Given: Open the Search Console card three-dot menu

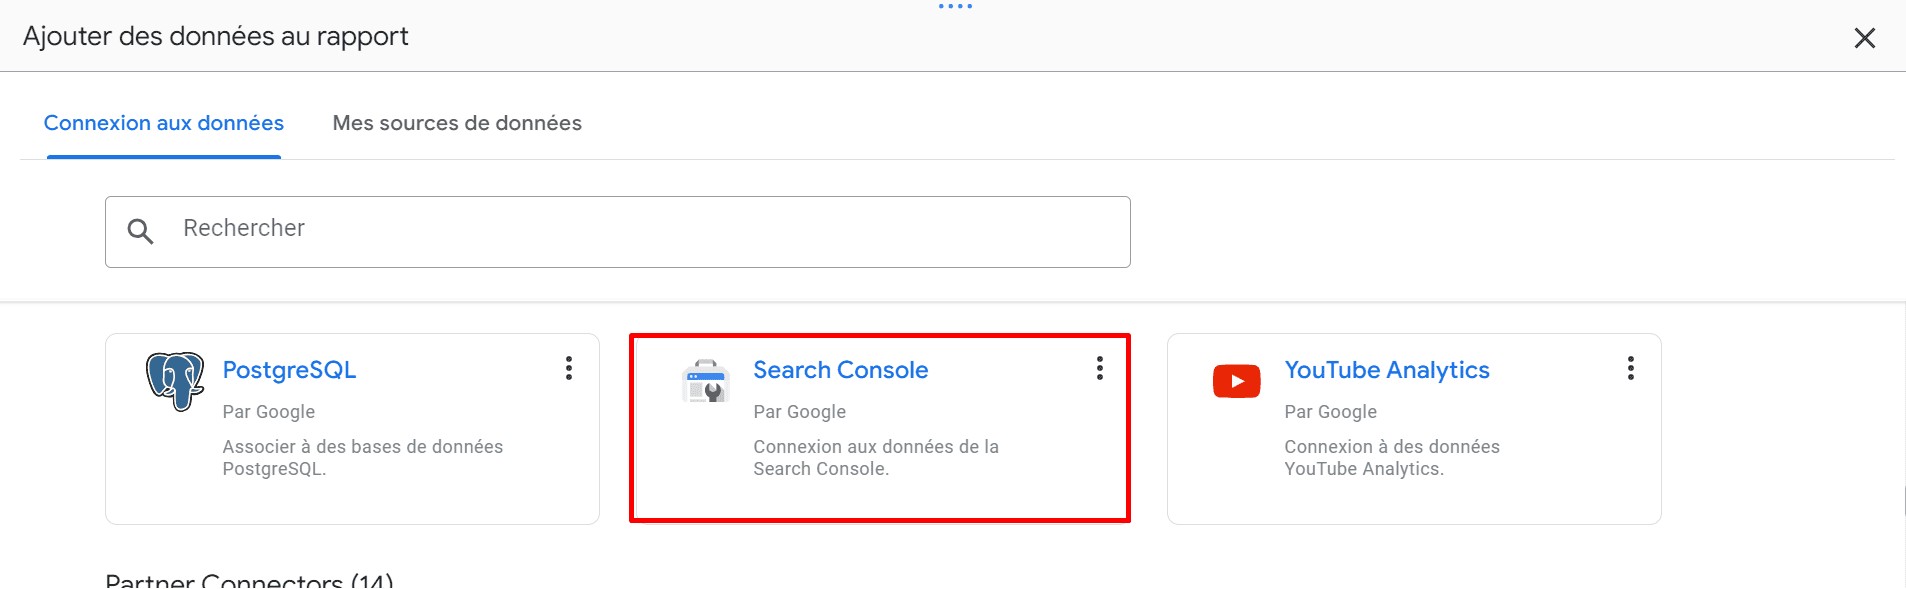Looking at the screenshot, I should click(x=1100, y=368).
